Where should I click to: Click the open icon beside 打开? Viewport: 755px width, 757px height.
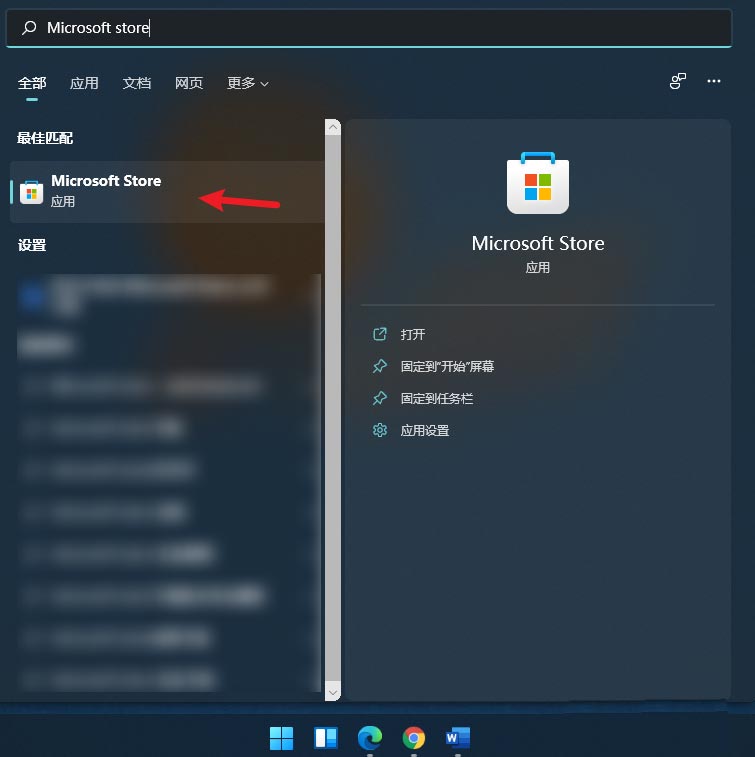coord(380,334)
